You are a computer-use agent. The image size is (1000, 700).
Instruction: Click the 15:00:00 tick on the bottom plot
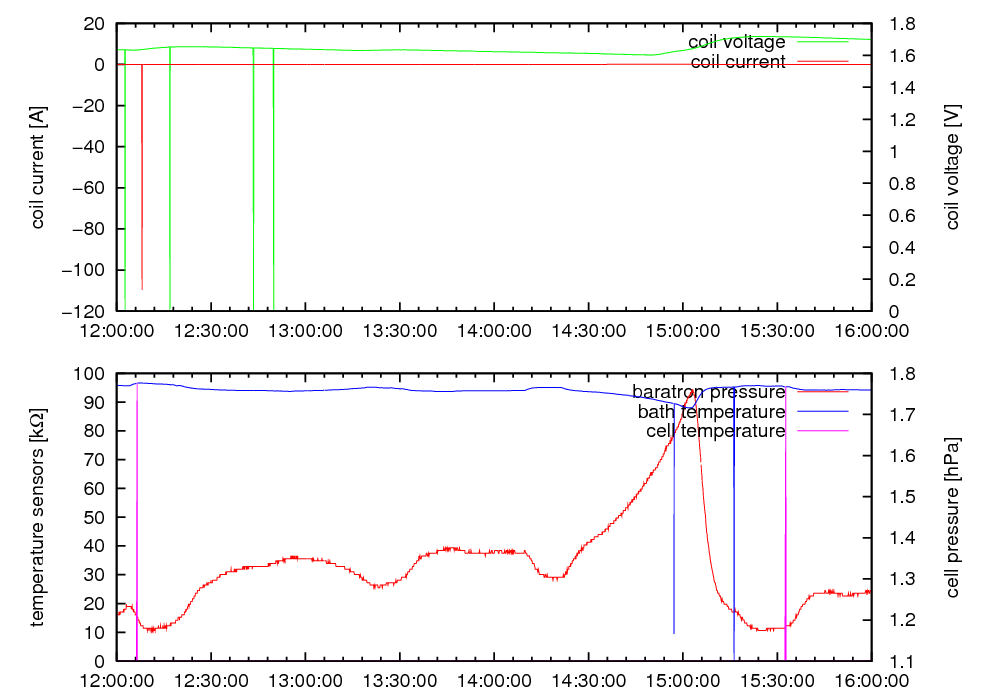pos(682,679)
